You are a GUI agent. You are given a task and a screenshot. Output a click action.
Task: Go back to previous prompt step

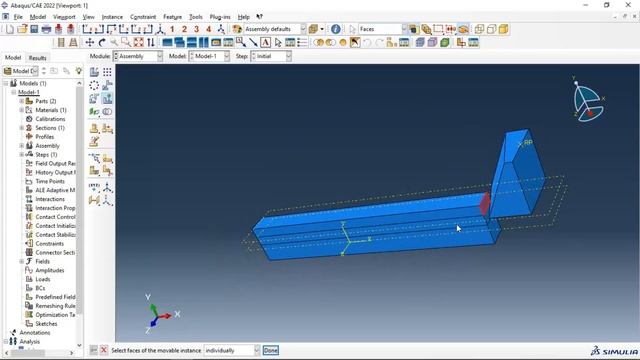(93, 350)
